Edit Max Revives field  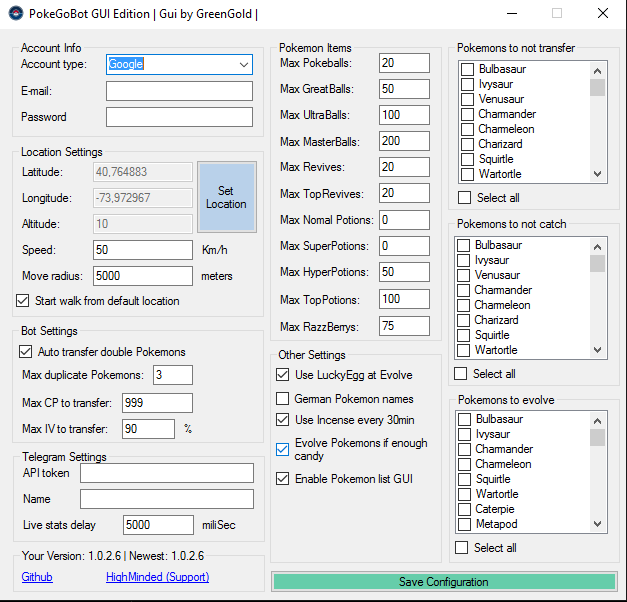tap(404, 167)
